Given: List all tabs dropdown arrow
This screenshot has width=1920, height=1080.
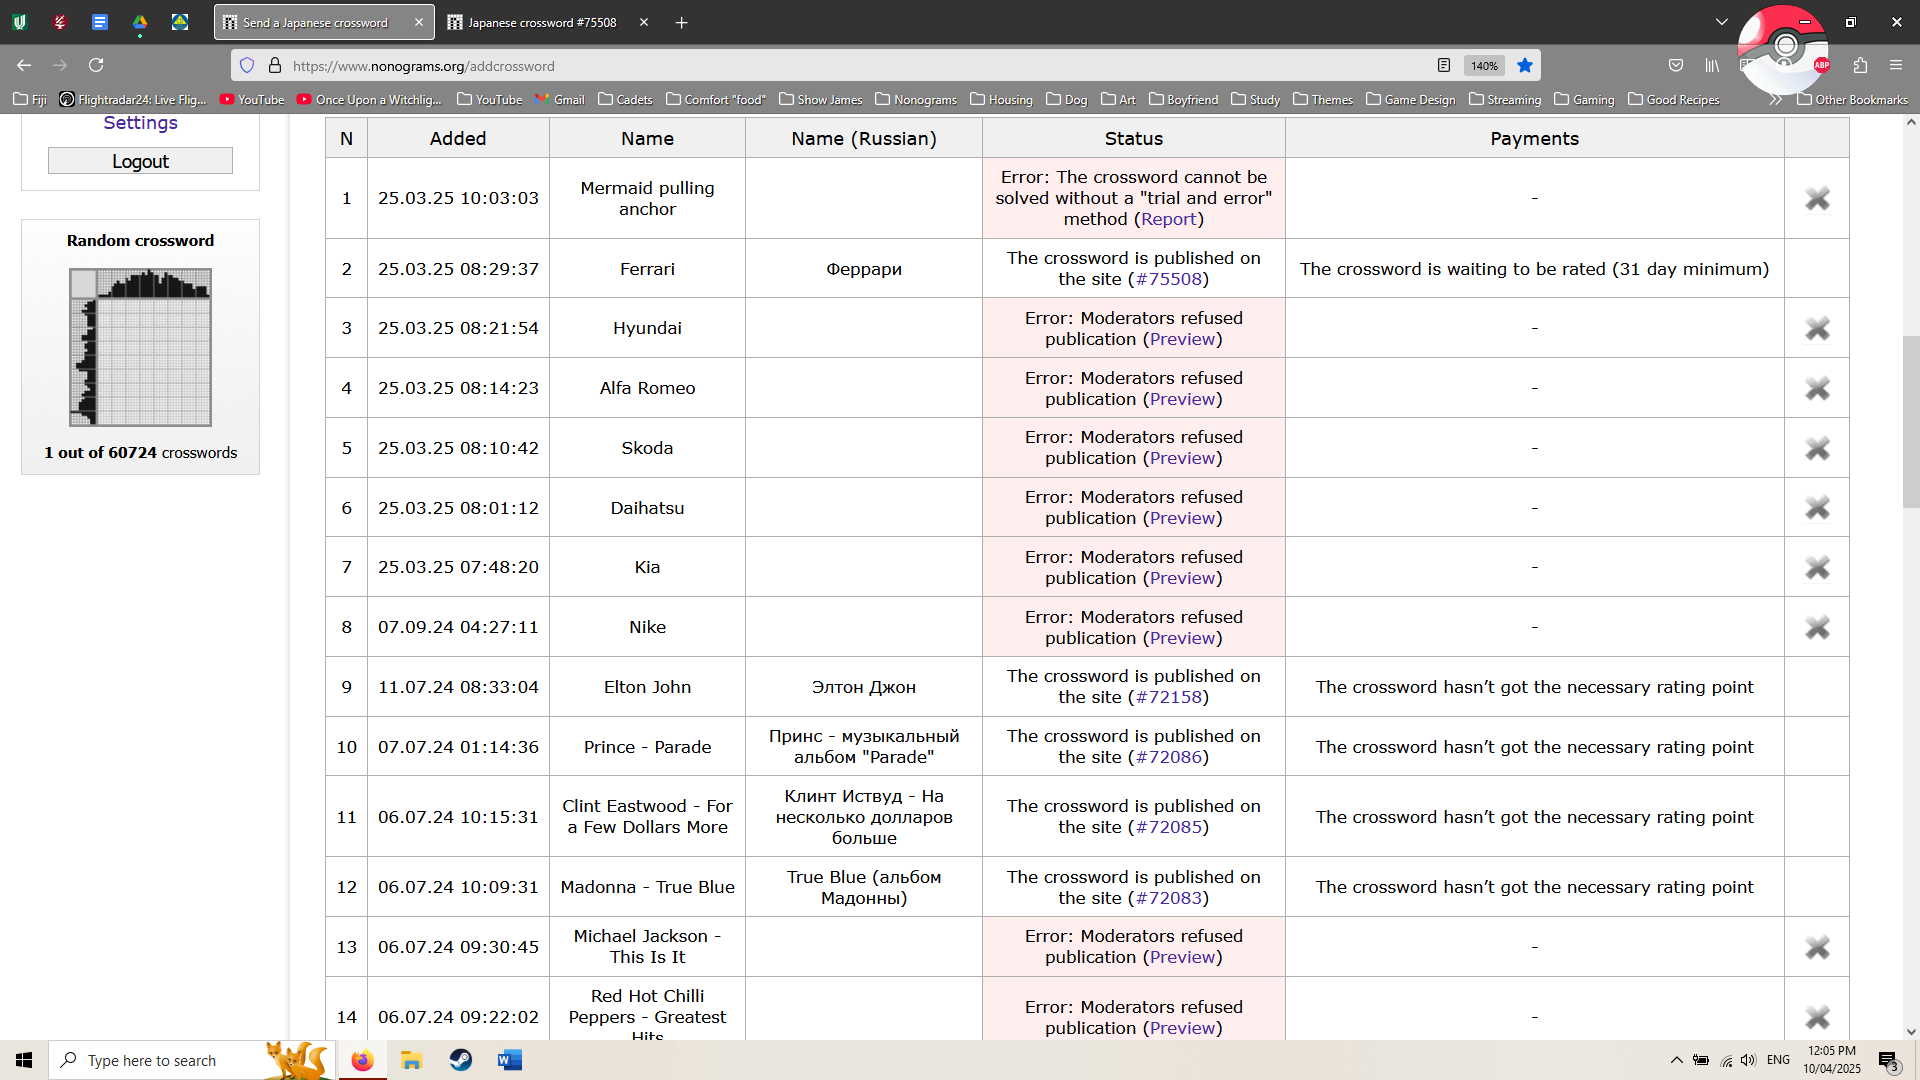Looking at the screenshot, I should [1722, 22].
